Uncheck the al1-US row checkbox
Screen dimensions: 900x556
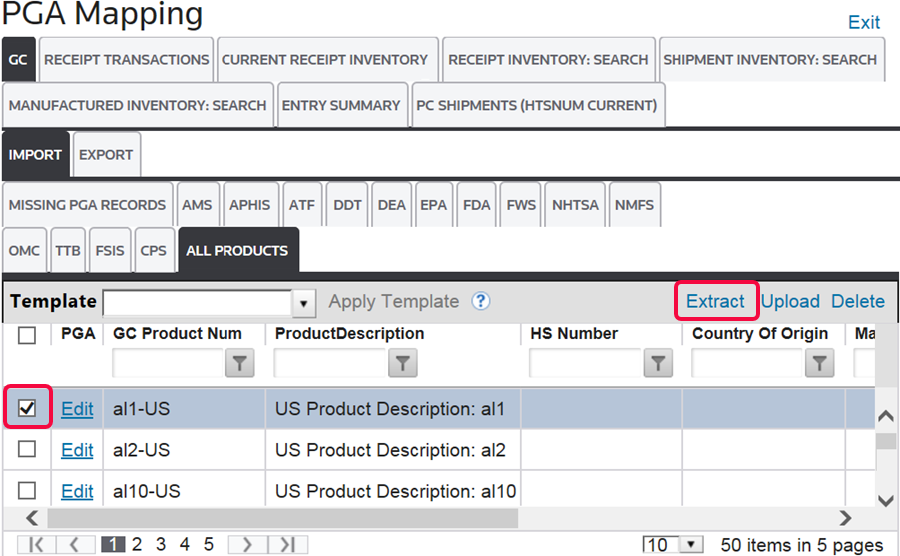pos(27,408)
